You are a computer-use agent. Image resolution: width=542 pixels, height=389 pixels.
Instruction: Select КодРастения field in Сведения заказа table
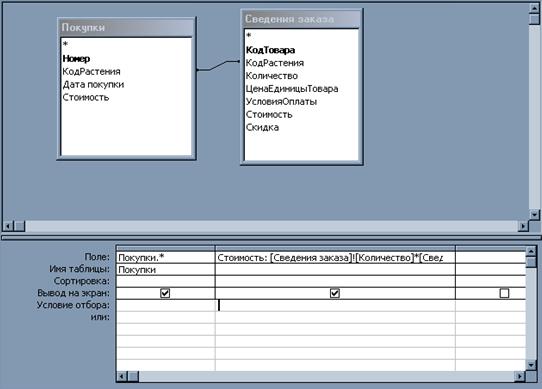tap(275, 63)
